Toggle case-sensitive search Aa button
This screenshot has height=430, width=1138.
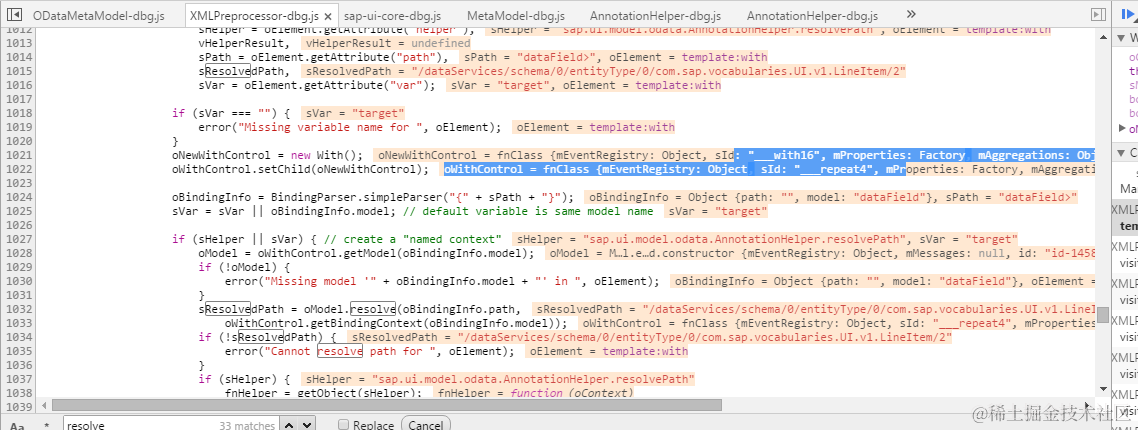17,426
